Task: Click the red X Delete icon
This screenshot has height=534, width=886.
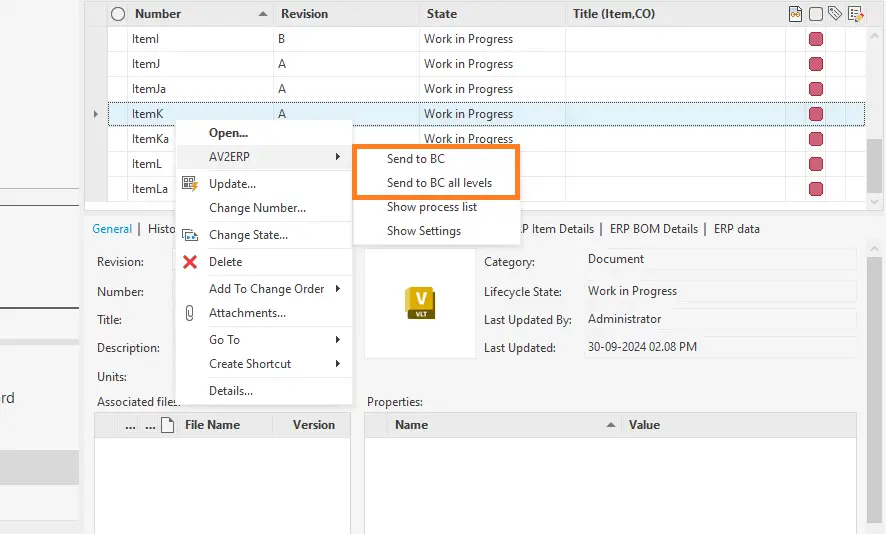Action: point(189,262)
